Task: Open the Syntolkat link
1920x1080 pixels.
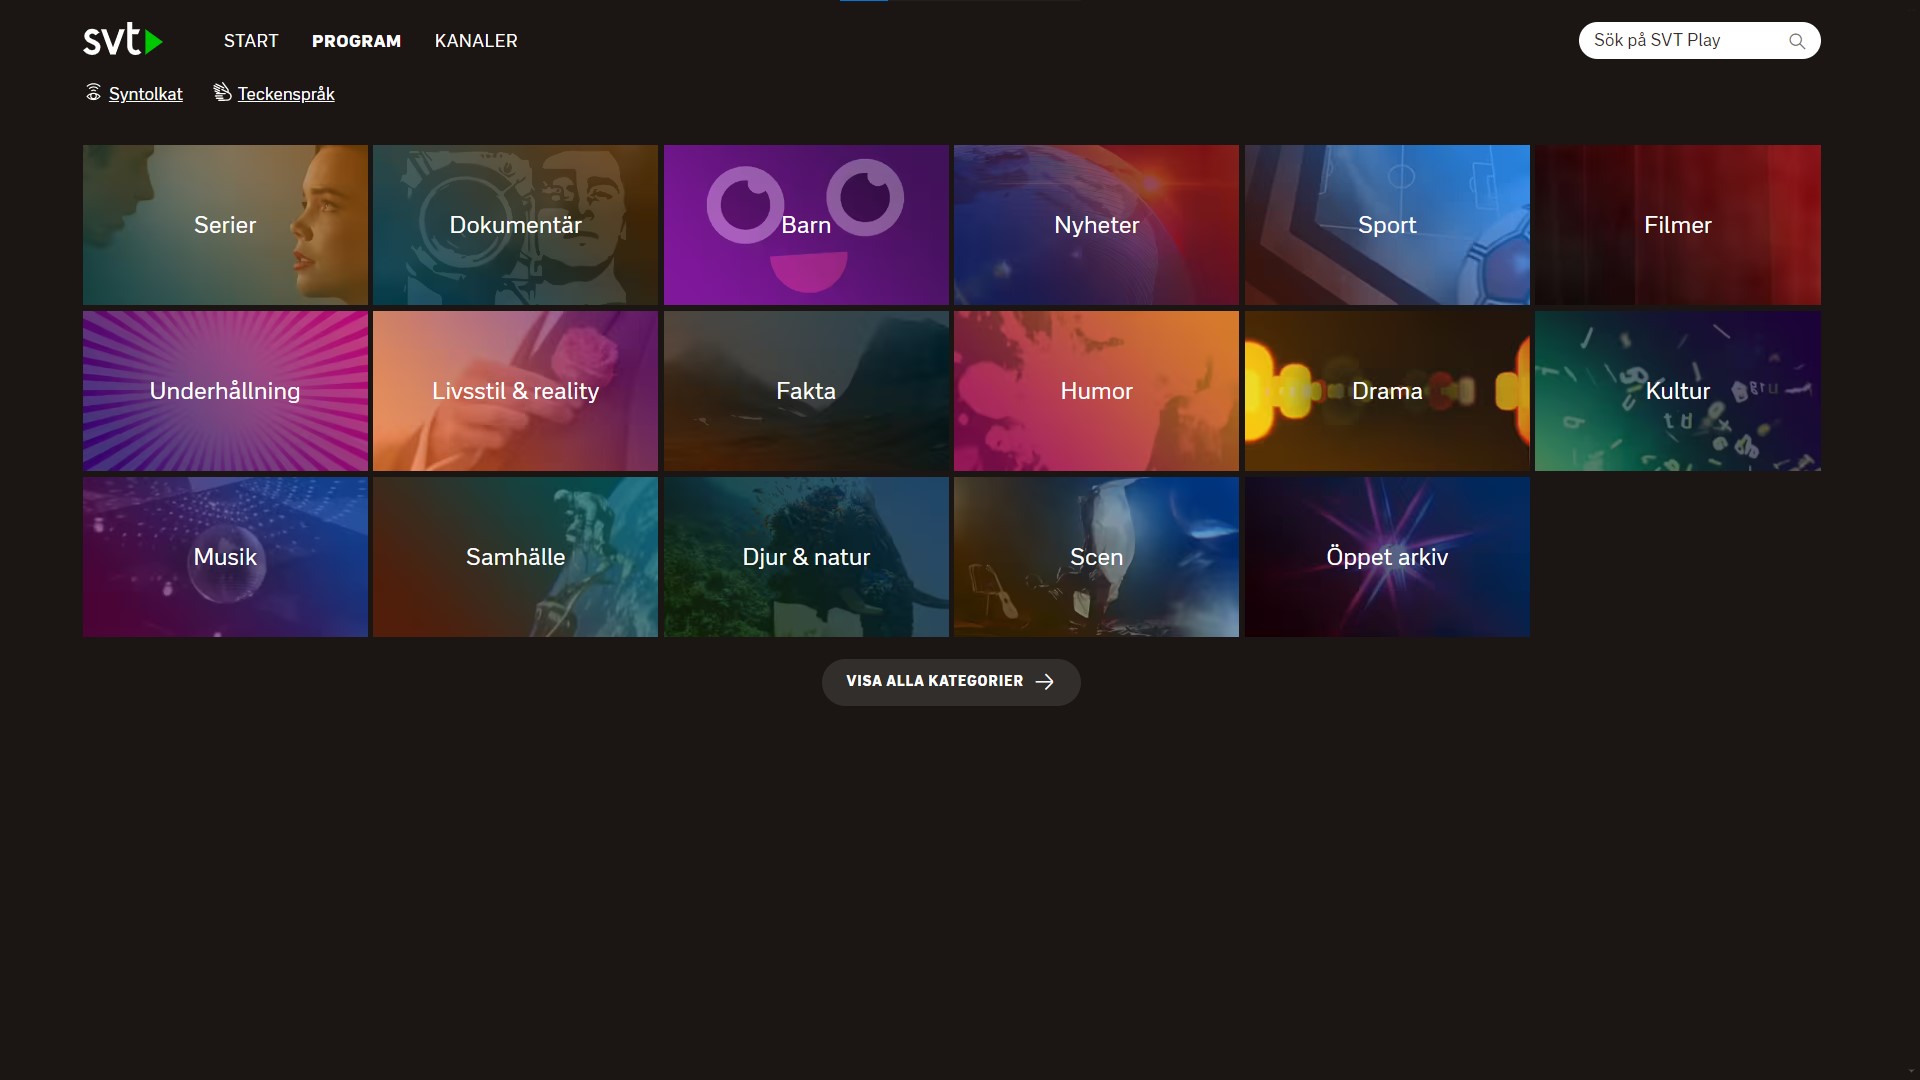Action: tap(145, 94)
